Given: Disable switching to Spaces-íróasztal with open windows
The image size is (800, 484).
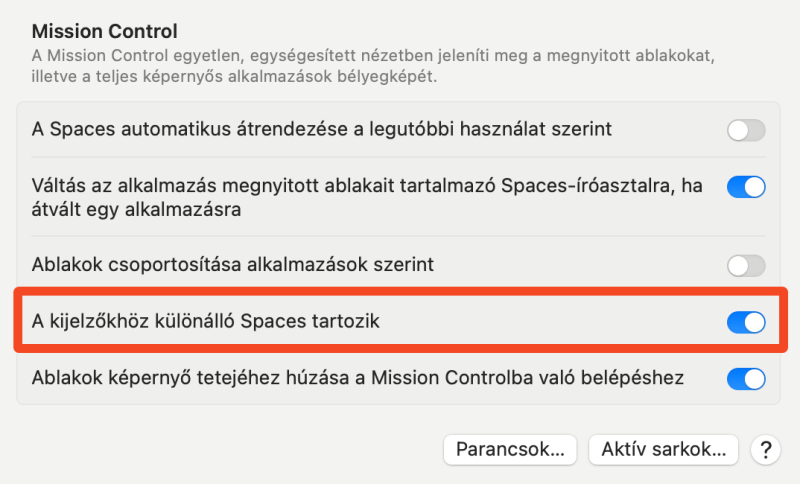Looking at the screenshot, I should (746, 187).
